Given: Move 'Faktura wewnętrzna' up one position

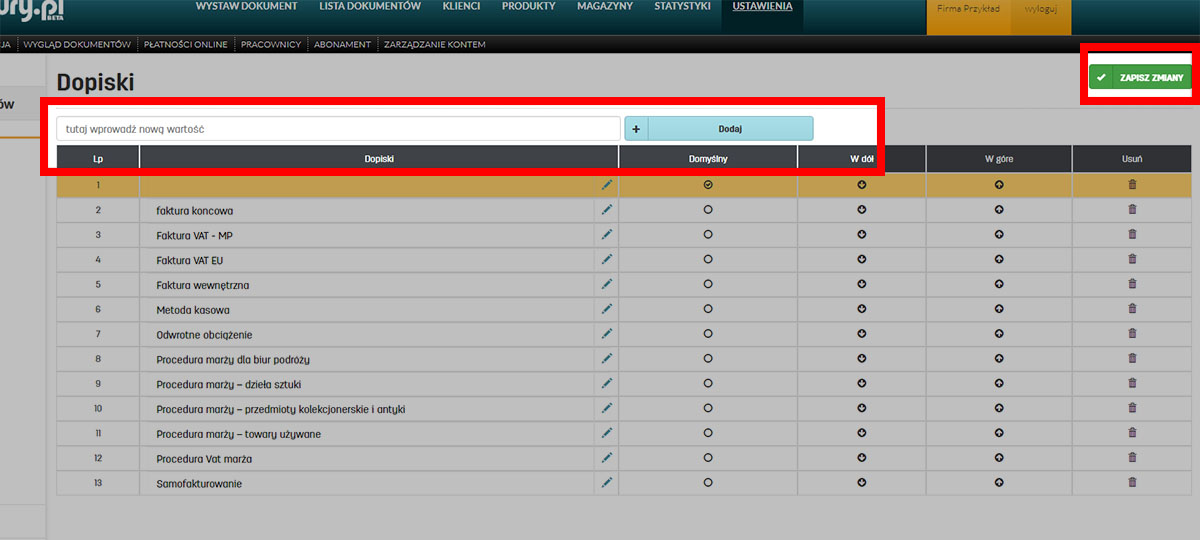Looking at the screenshot, I should [x=998, y=285].
